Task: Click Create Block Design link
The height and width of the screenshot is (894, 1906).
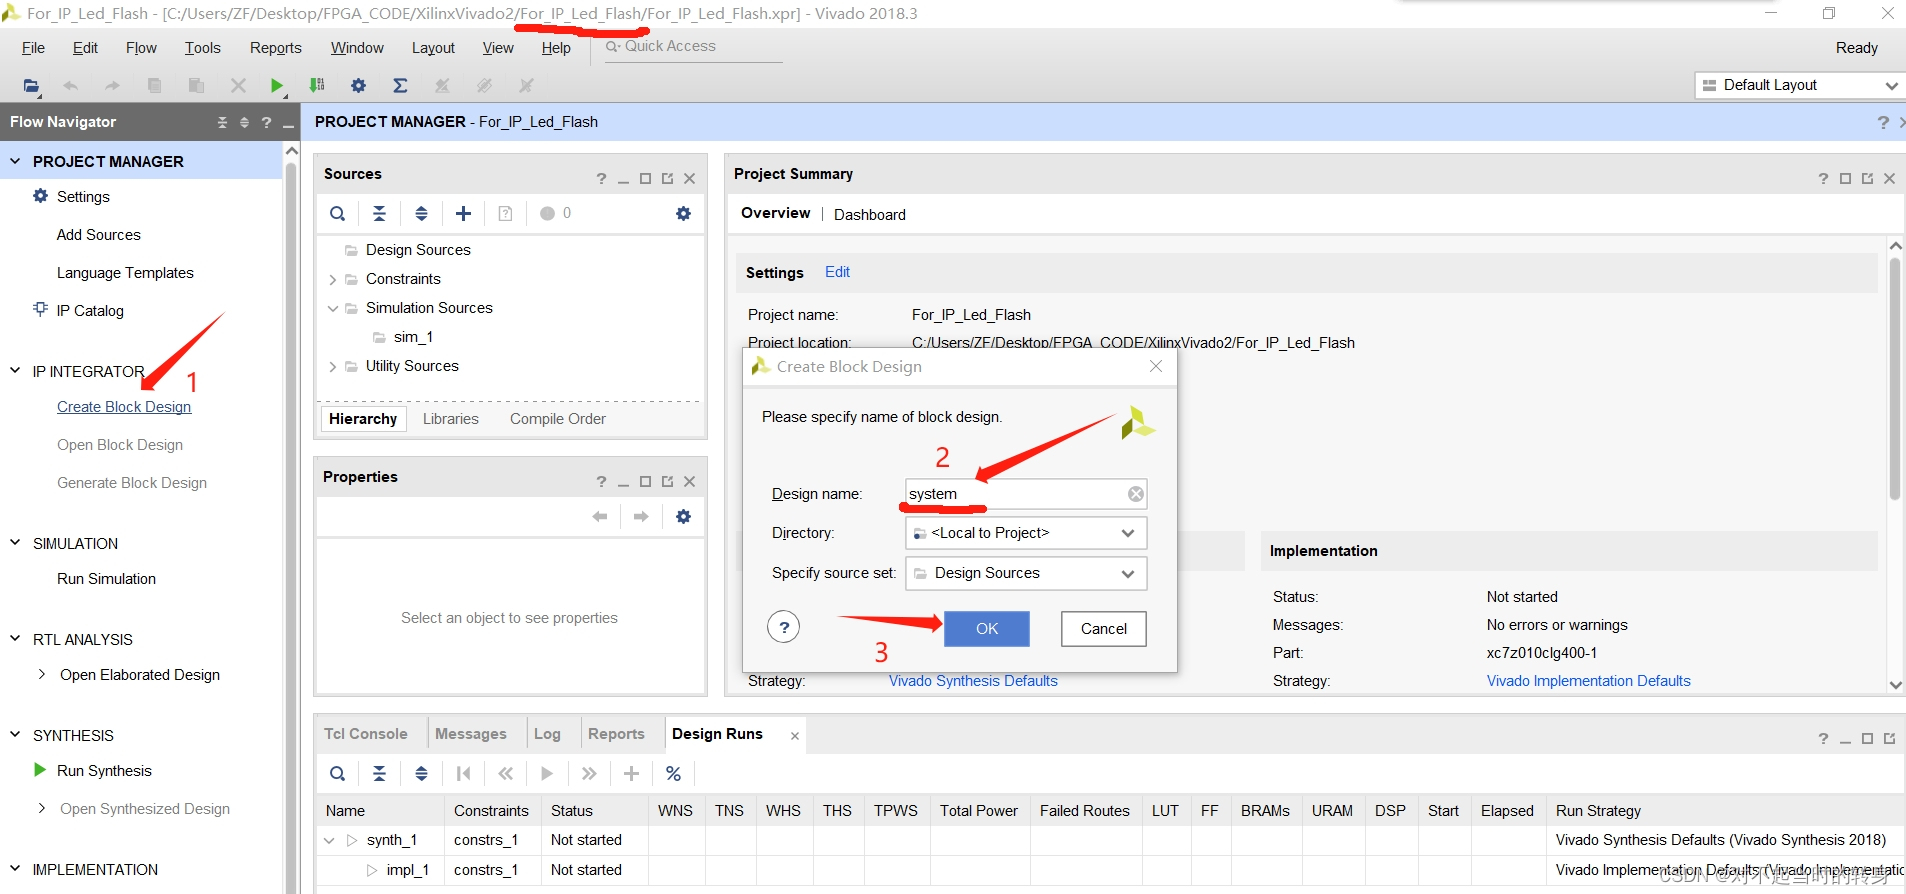Action: pyautogui.click(x=124, y=407)
